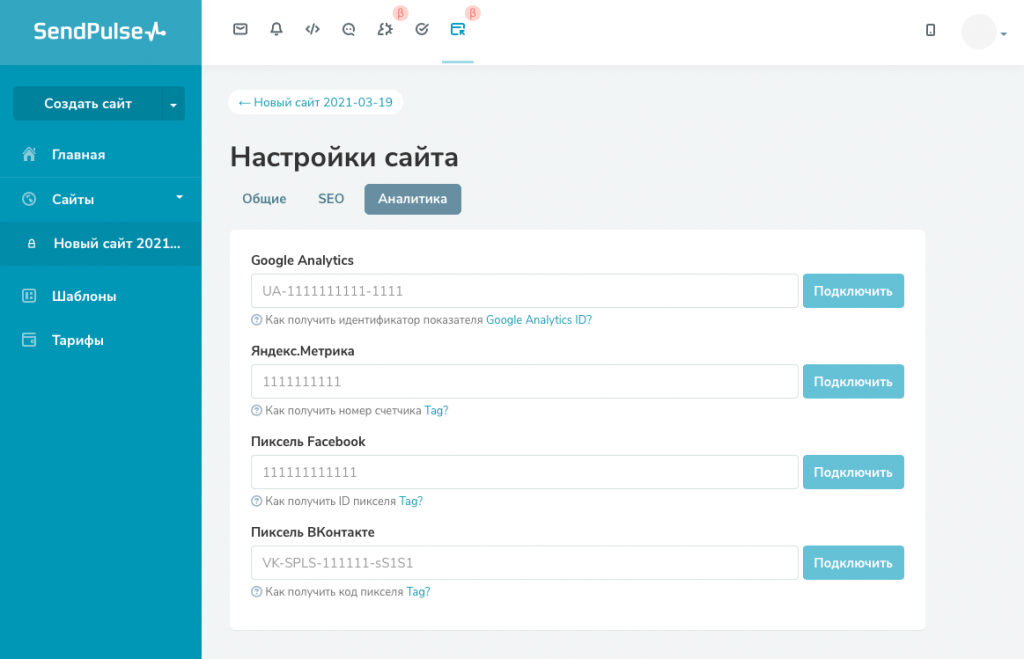
Task: Click the globe icon beside Сайты
Action: click(29, 199)
